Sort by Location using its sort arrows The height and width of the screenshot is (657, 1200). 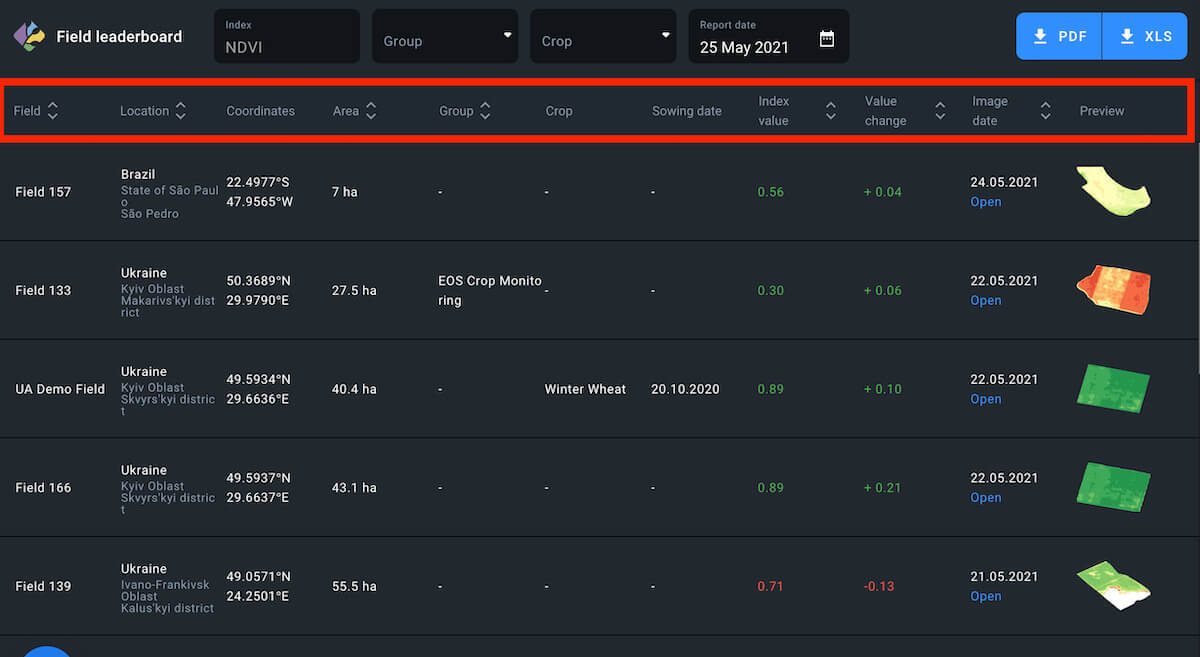180,111
